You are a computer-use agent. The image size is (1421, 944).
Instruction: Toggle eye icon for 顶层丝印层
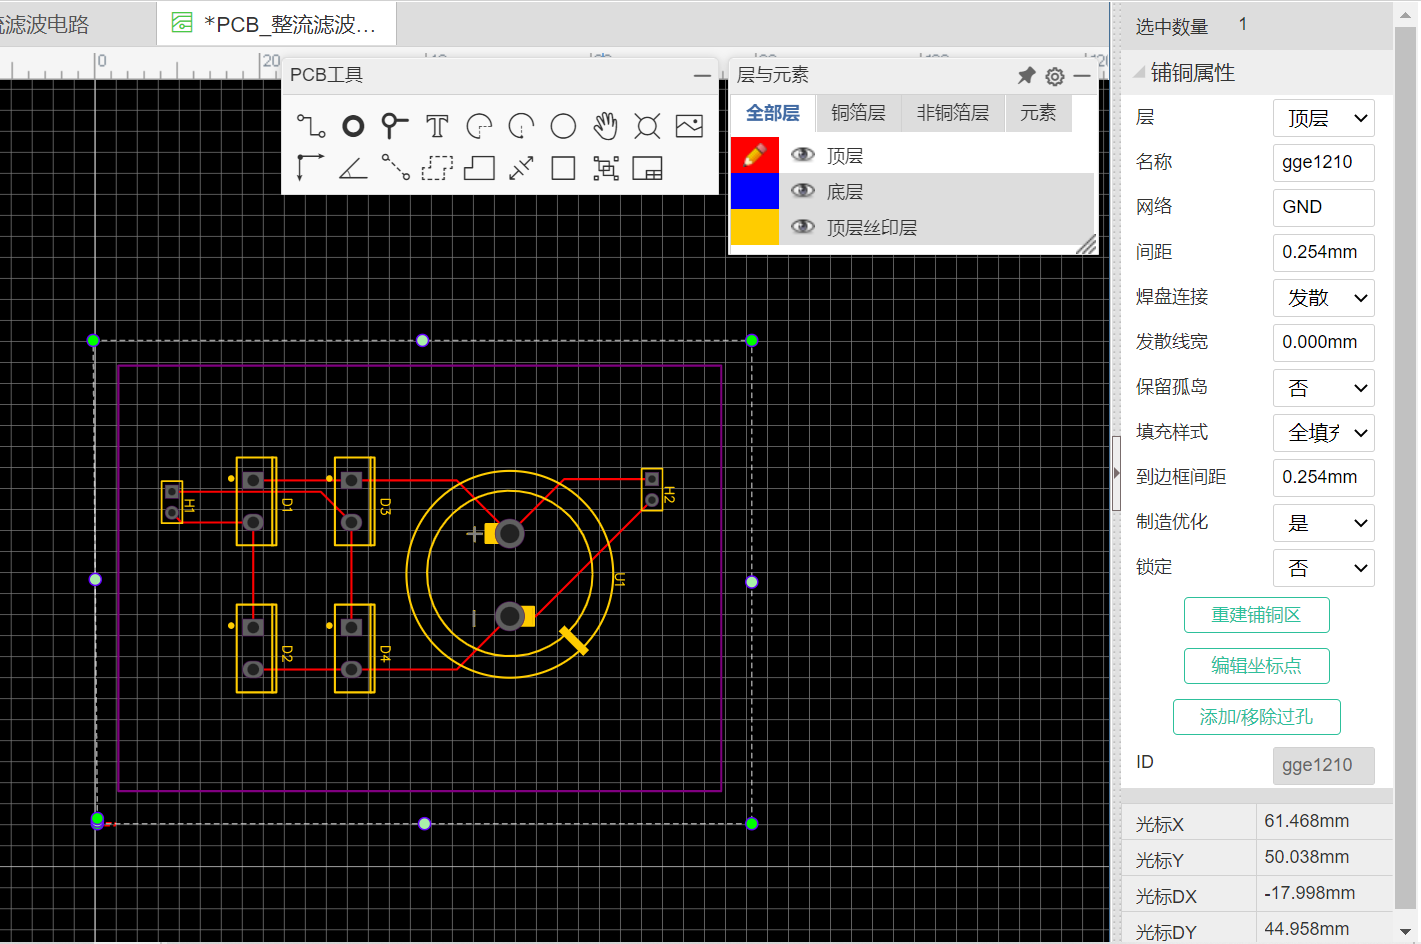tap(802, 227)
